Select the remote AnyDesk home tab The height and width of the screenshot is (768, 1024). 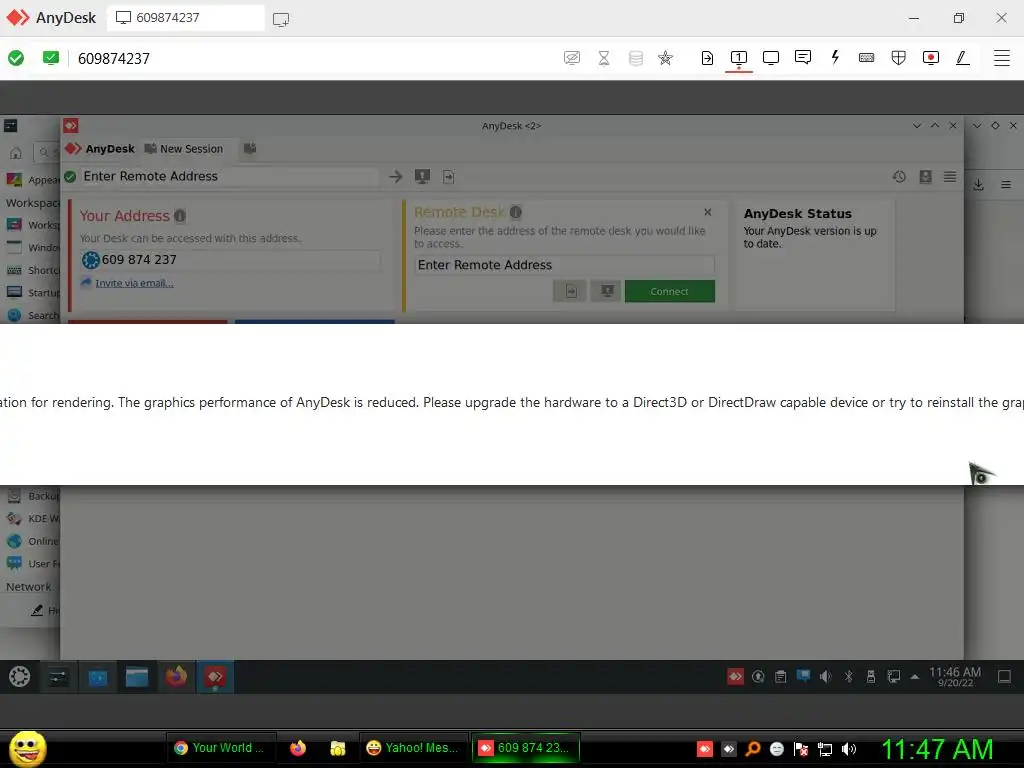click(x=100, y=149)
